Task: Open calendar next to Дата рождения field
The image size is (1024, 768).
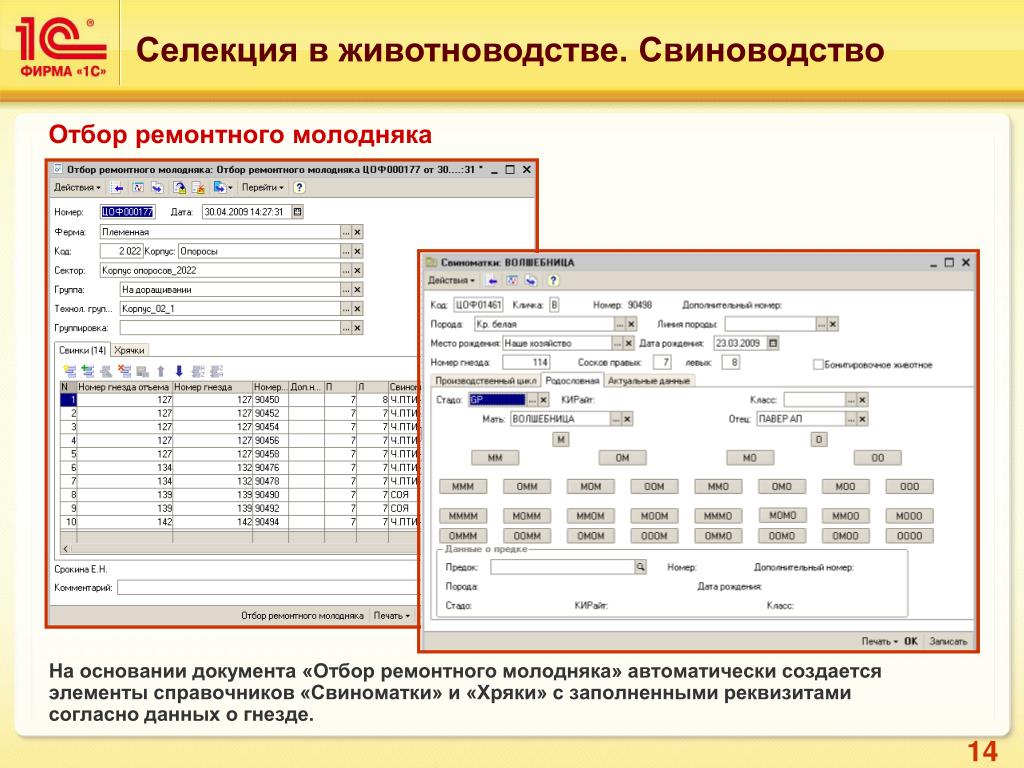Action: click(x=773, y=343)
